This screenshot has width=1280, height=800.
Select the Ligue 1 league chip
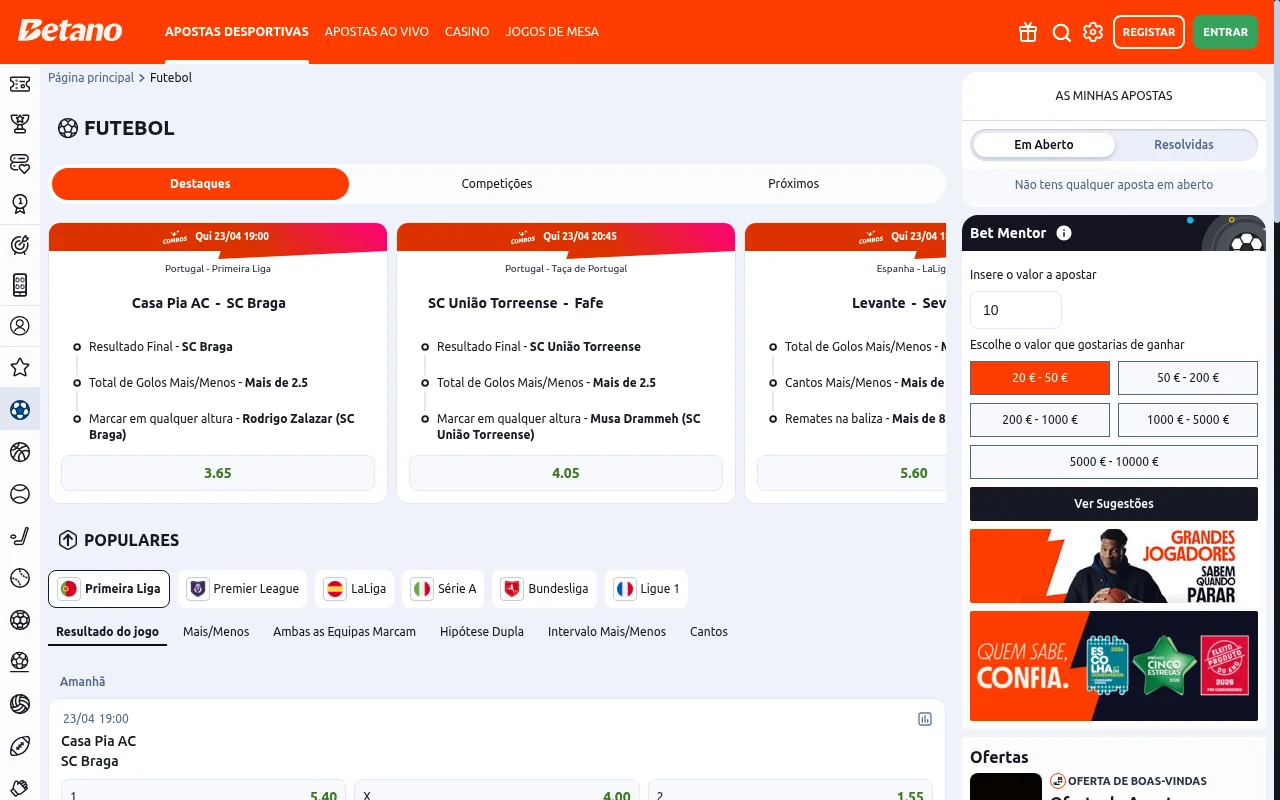tap(646, 589)
